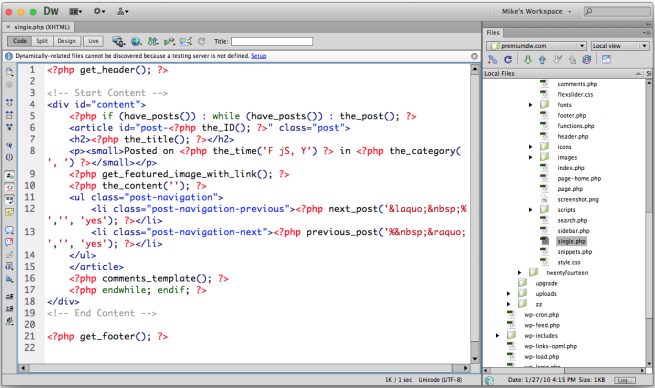The image size is (655, 388).
Task: Click the Files panel Refresh icon
Action: click(508, 60)
